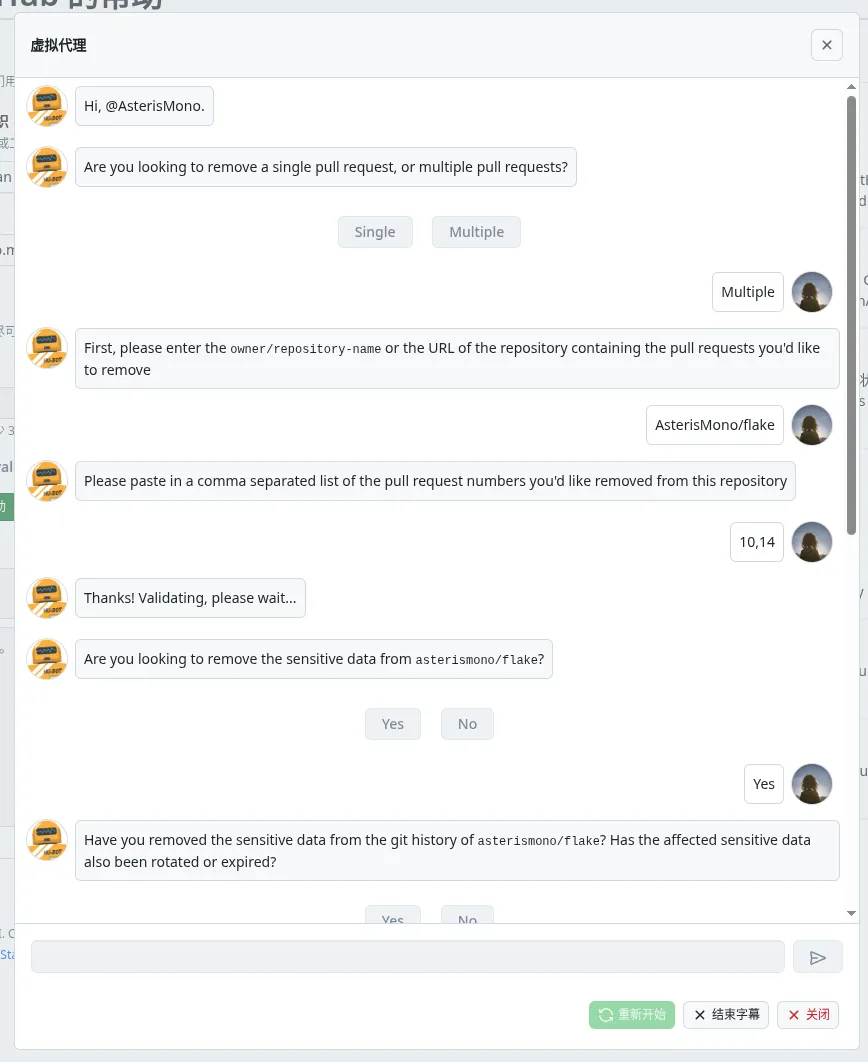Click the user avatar next to "Multiple" reply

[812, 292]
